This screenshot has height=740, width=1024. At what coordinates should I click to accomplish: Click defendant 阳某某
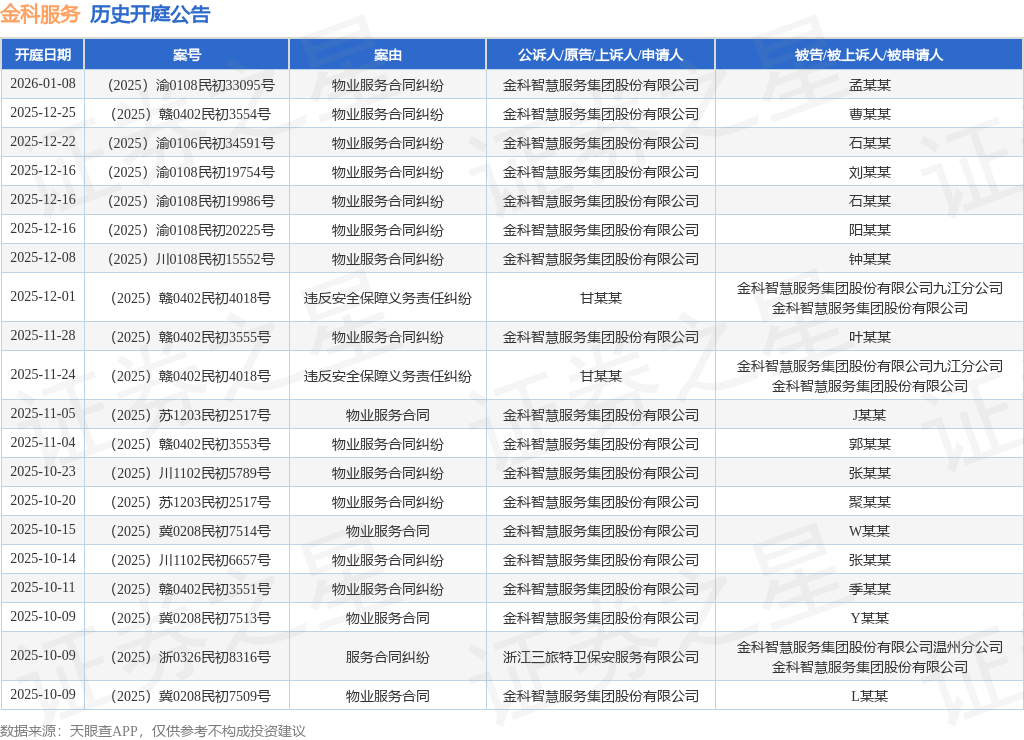(869, 230)
